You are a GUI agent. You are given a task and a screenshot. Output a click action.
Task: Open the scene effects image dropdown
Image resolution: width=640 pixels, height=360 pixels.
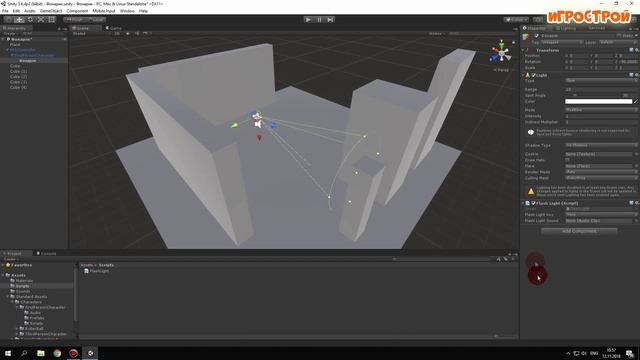click(146, 33)
